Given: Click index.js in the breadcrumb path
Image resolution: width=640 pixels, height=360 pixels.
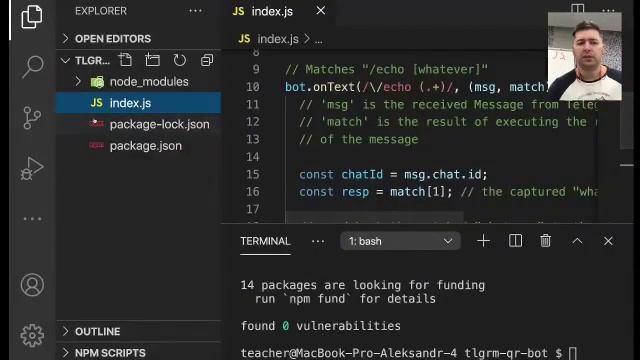Looking at the screenshot, I should pos(269,39).
